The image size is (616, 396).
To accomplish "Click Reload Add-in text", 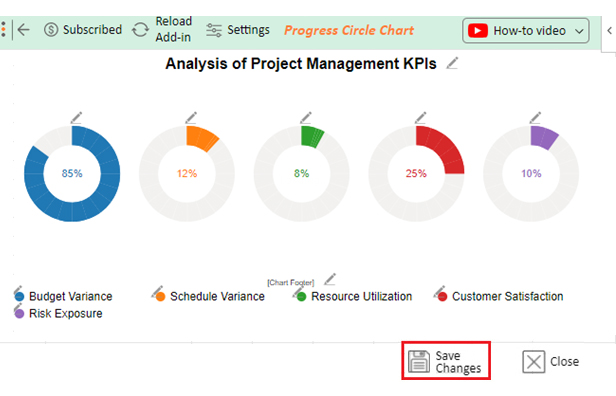I will (x=173, y=29).
